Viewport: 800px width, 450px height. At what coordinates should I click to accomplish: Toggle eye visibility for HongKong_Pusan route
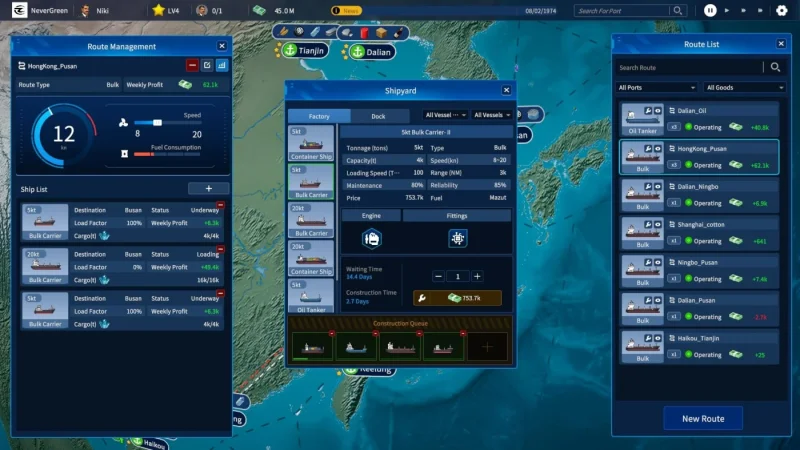(x=659, y=148)
